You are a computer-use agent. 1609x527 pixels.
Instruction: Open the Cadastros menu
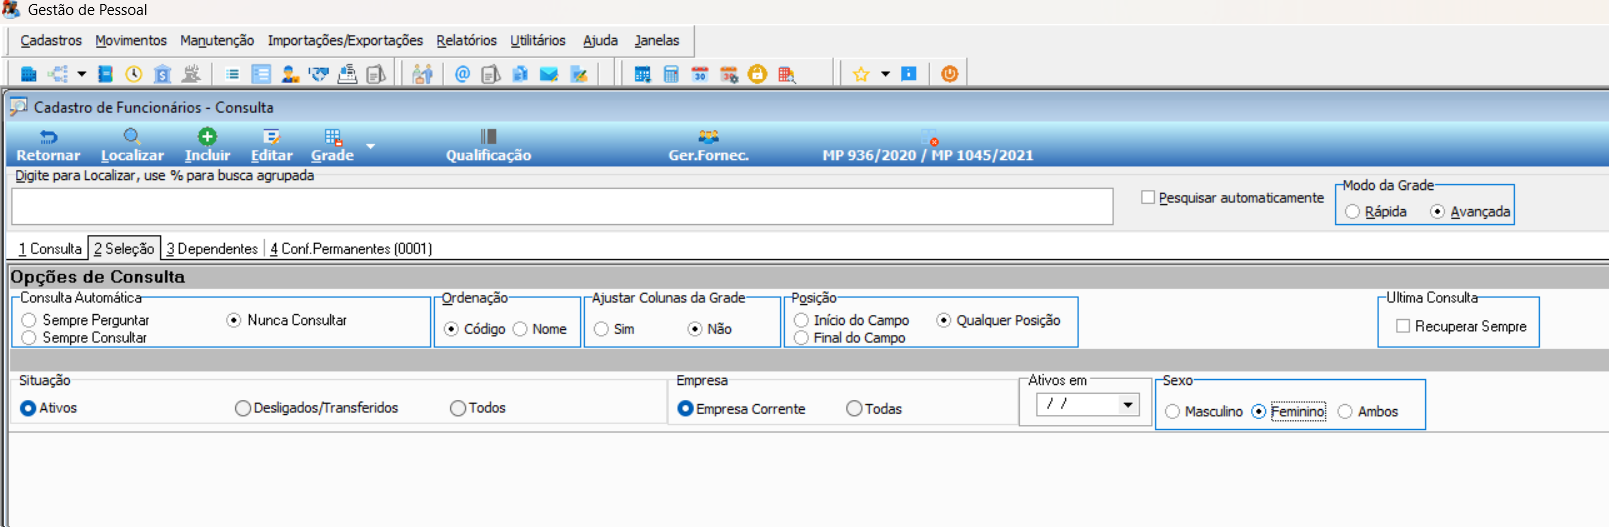pyautogui.click(x=51, y=41)
